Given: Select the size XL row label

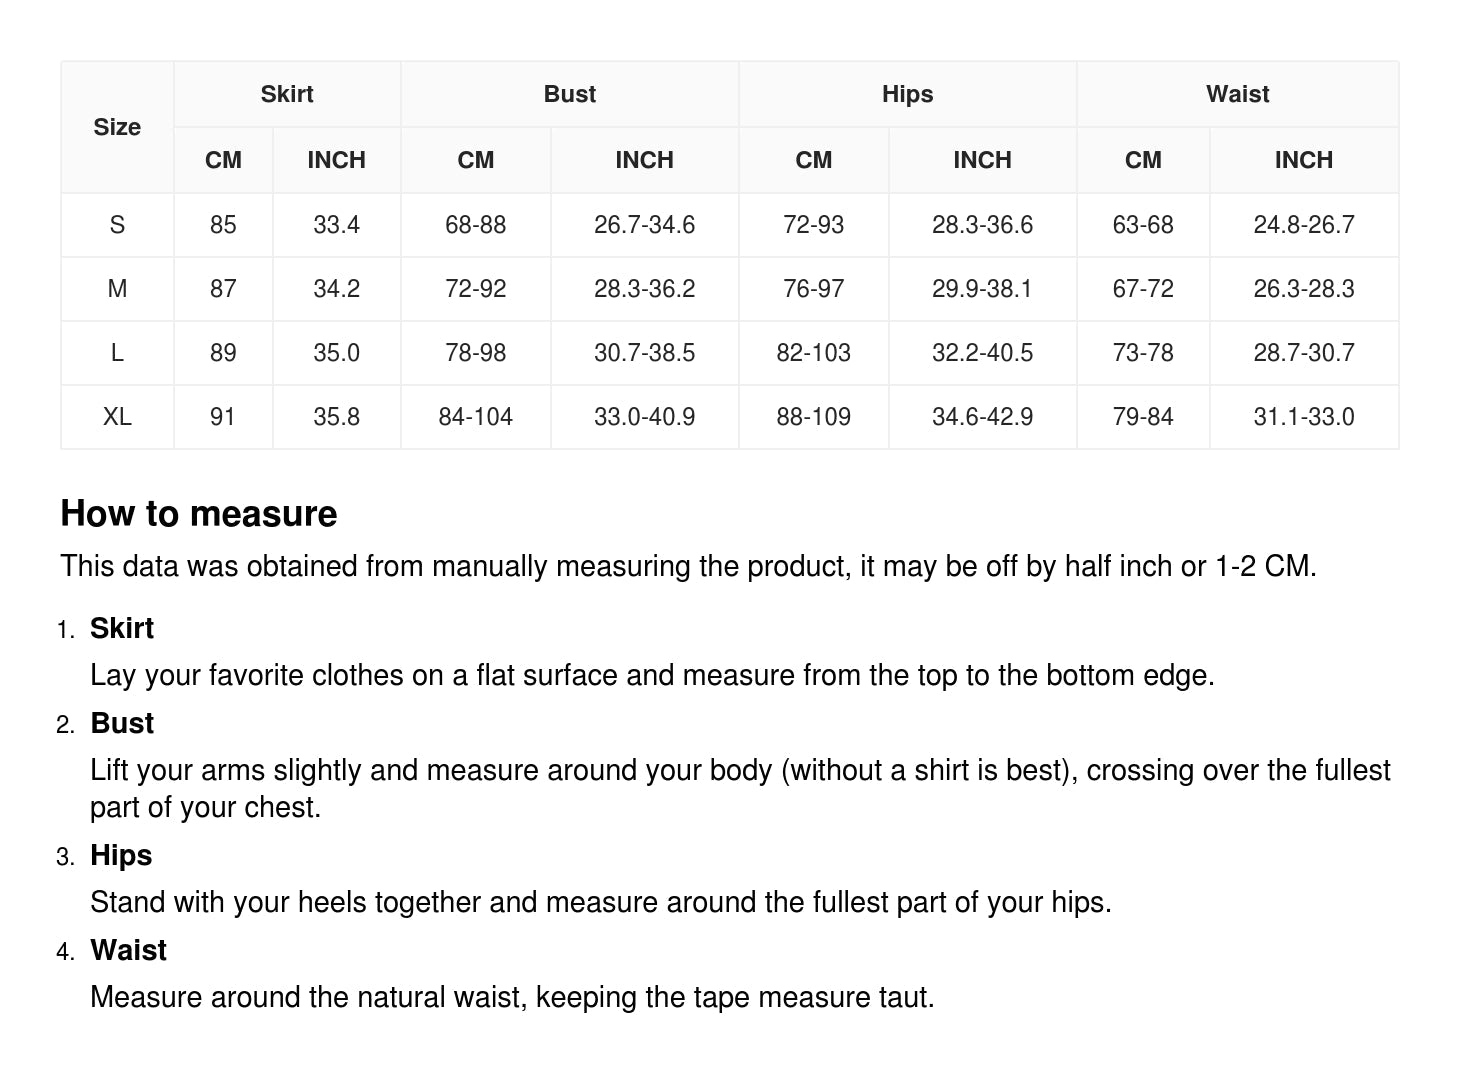Looking at the screenshot, I should pos(117,417).
